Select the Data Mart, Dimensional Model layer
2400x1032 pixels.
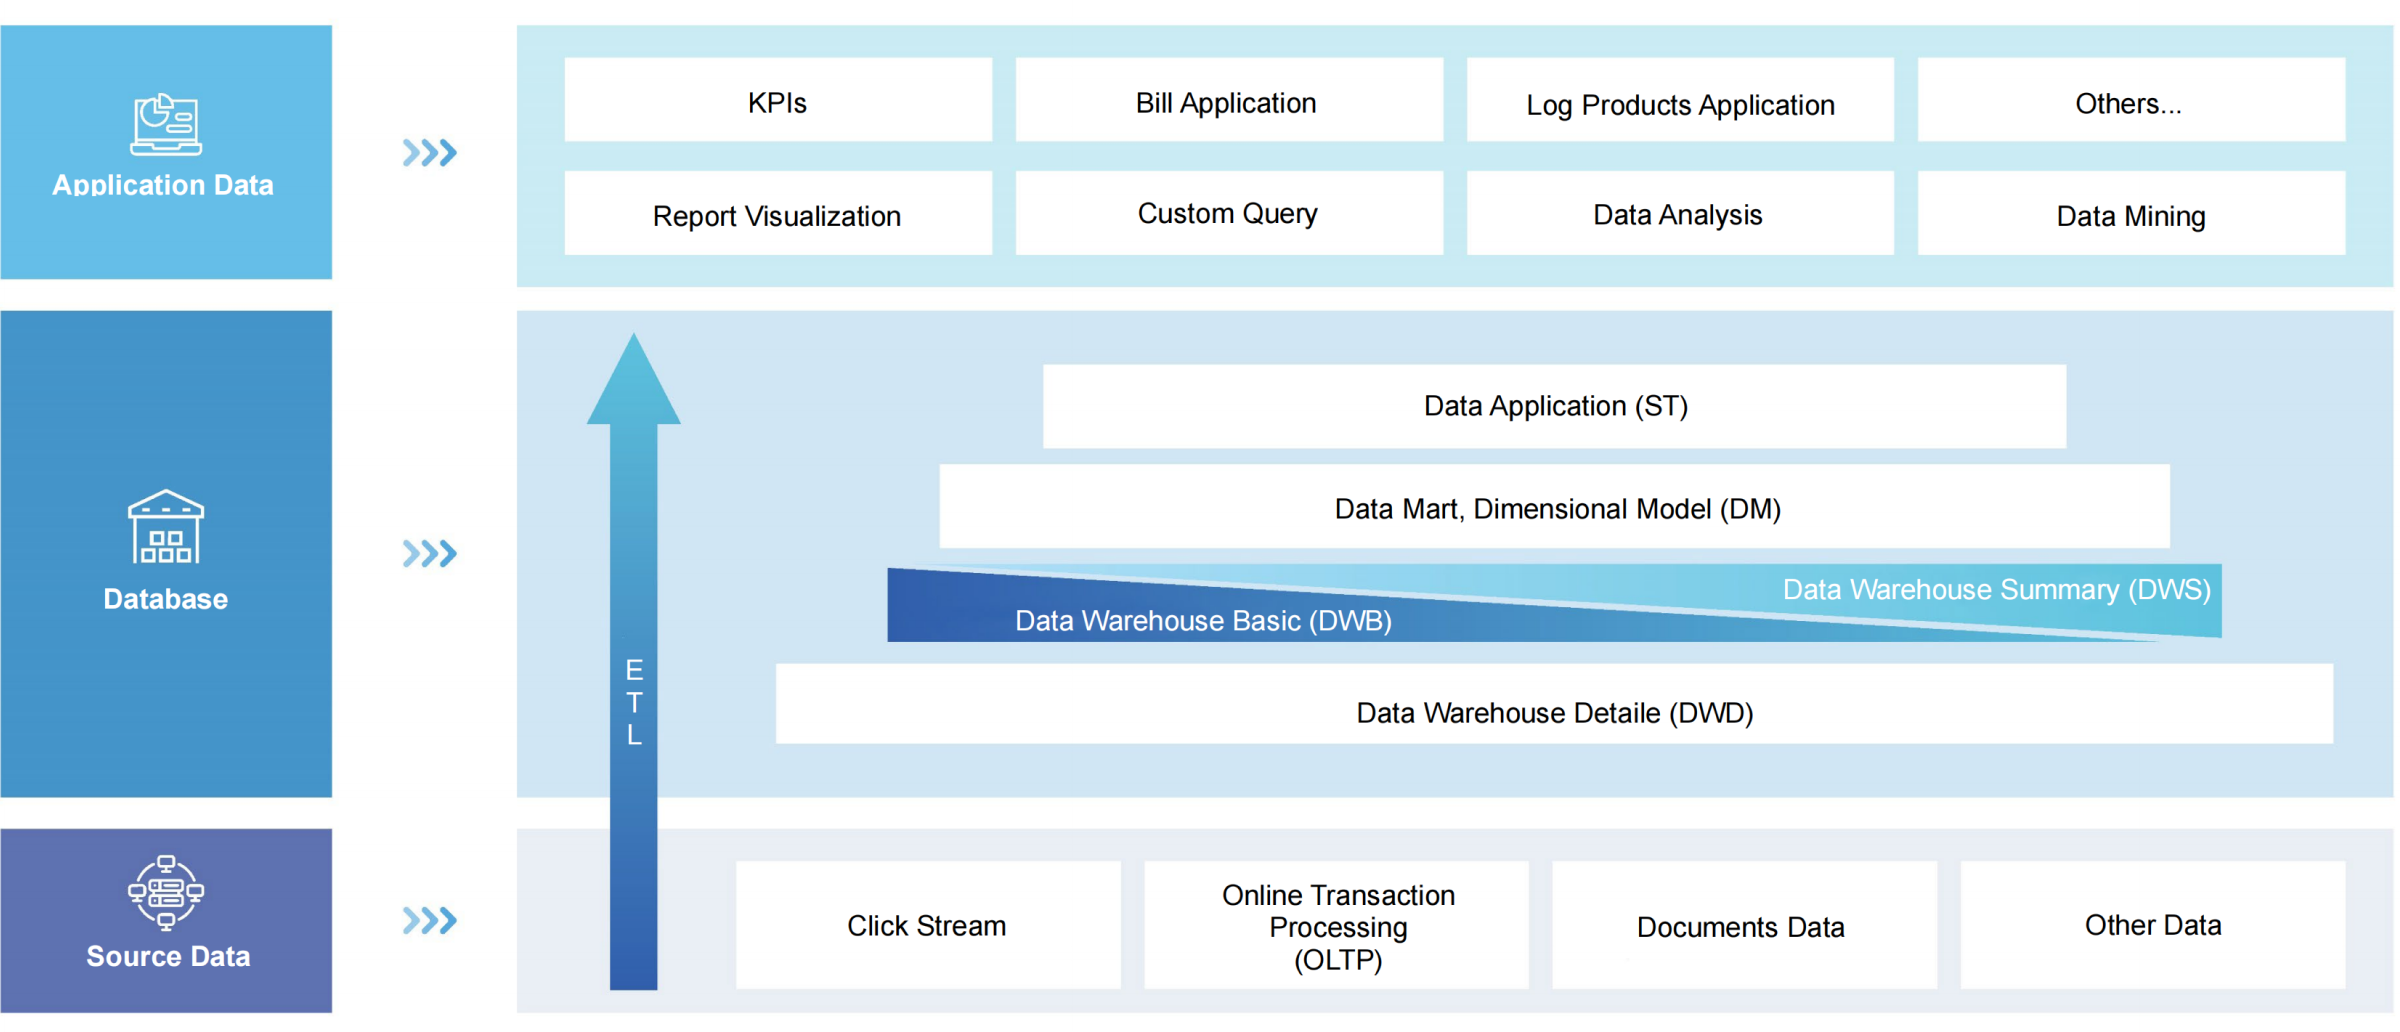tap(1554, 507)
